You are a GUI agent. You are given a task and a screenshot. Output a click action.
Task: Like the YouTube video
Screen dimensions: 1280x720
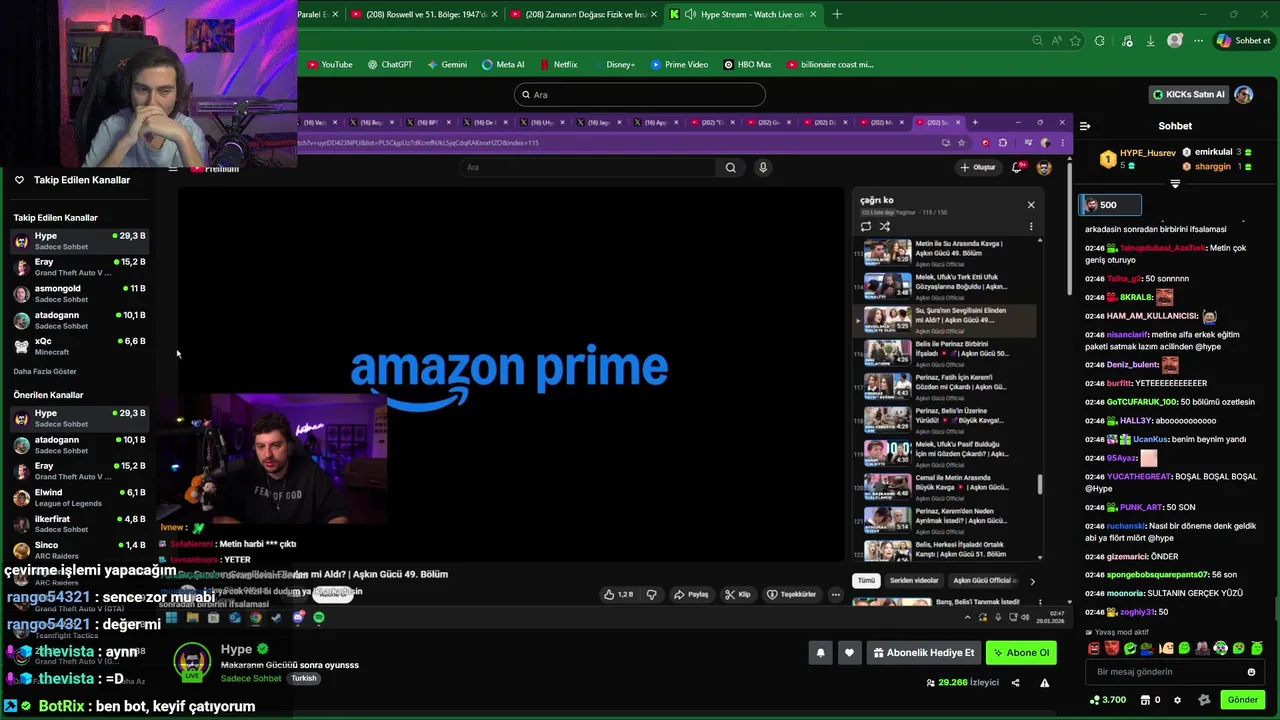tap(618, 594)
